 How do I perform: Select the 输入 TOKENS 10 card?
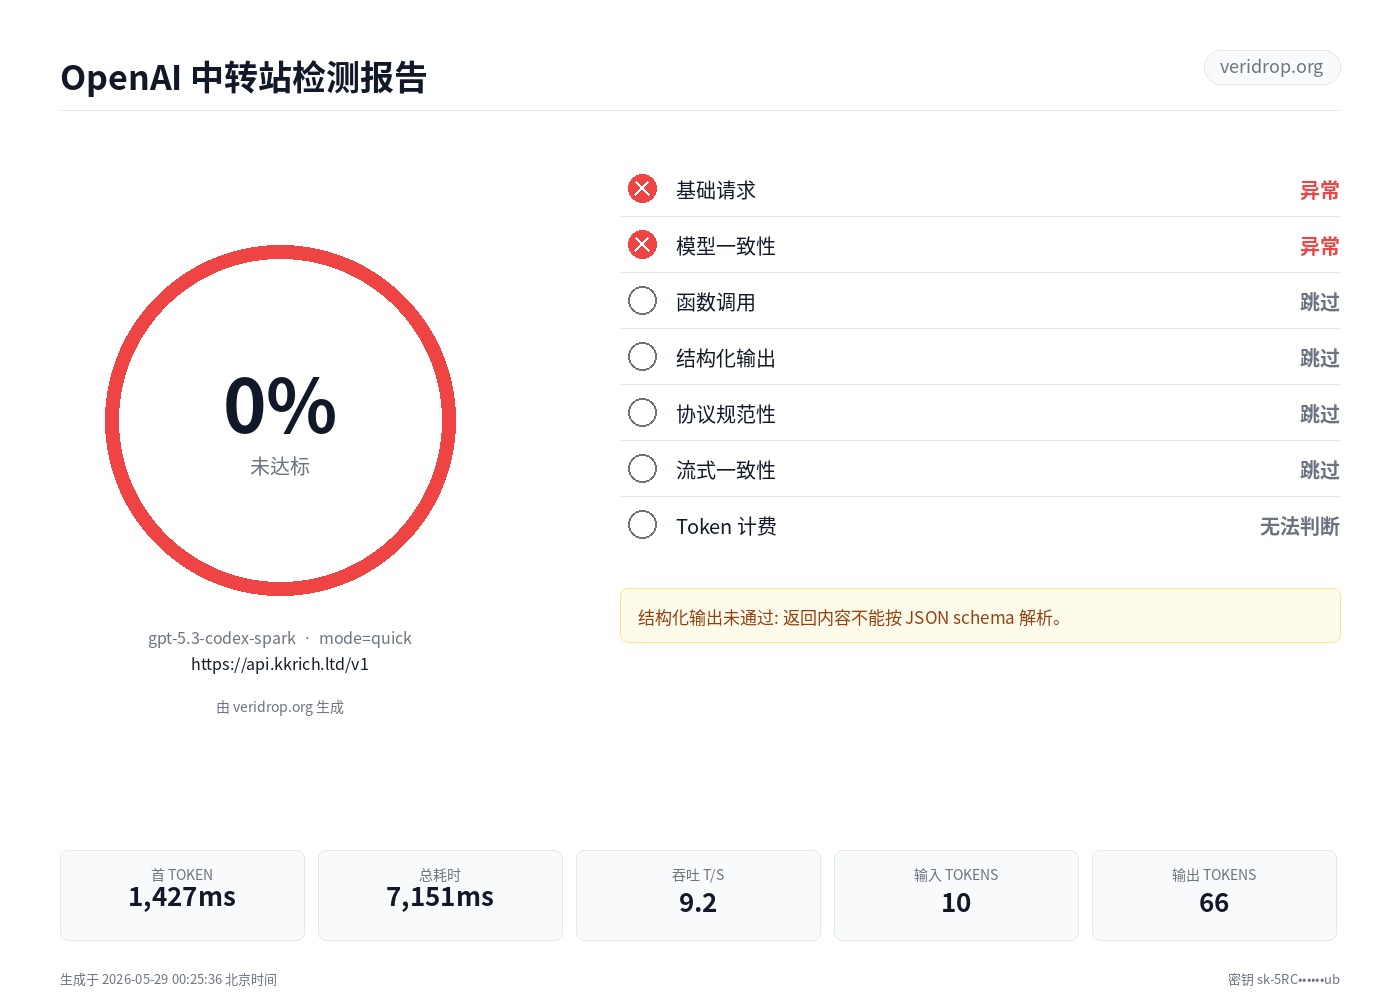tap(956, 895)
